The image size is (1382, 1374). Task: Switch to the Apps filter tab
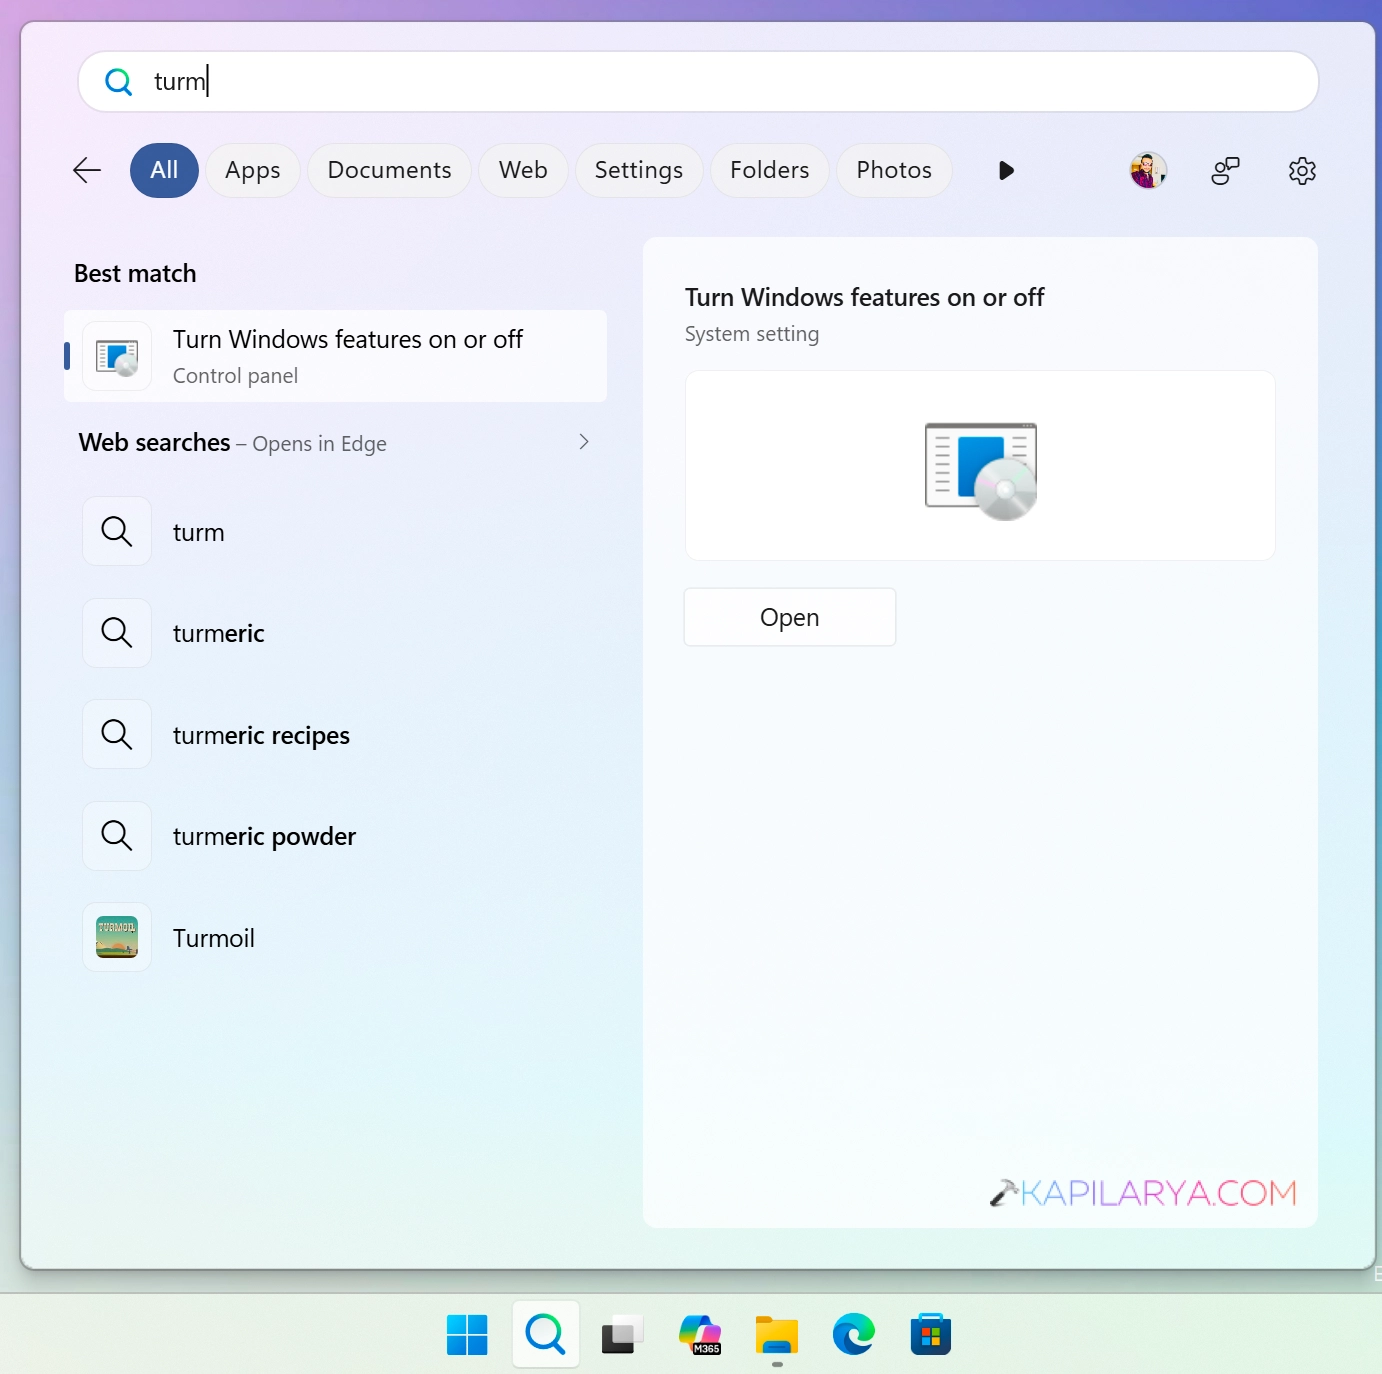[253, 170]
